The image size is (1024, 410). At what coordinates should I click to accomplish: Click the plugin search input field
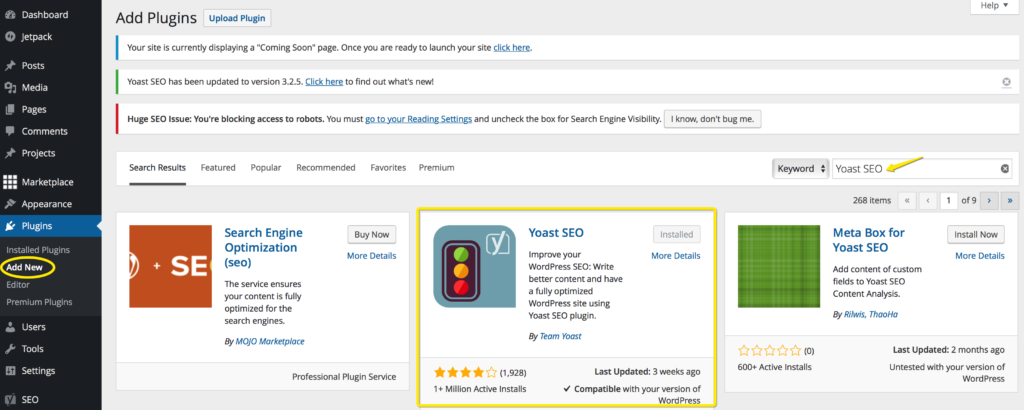pos(922,168)
